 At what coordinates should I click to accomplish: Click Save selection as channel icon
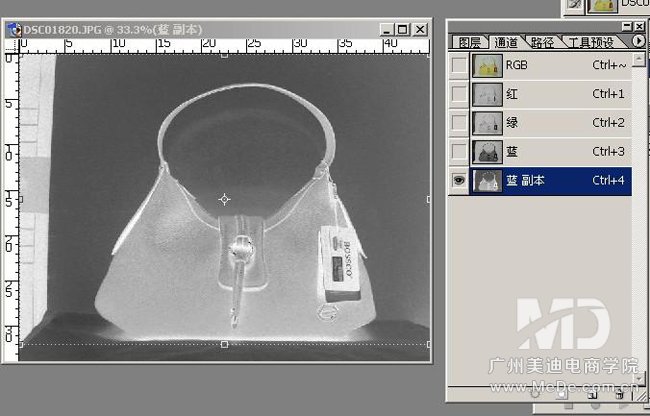pos(561,394)
